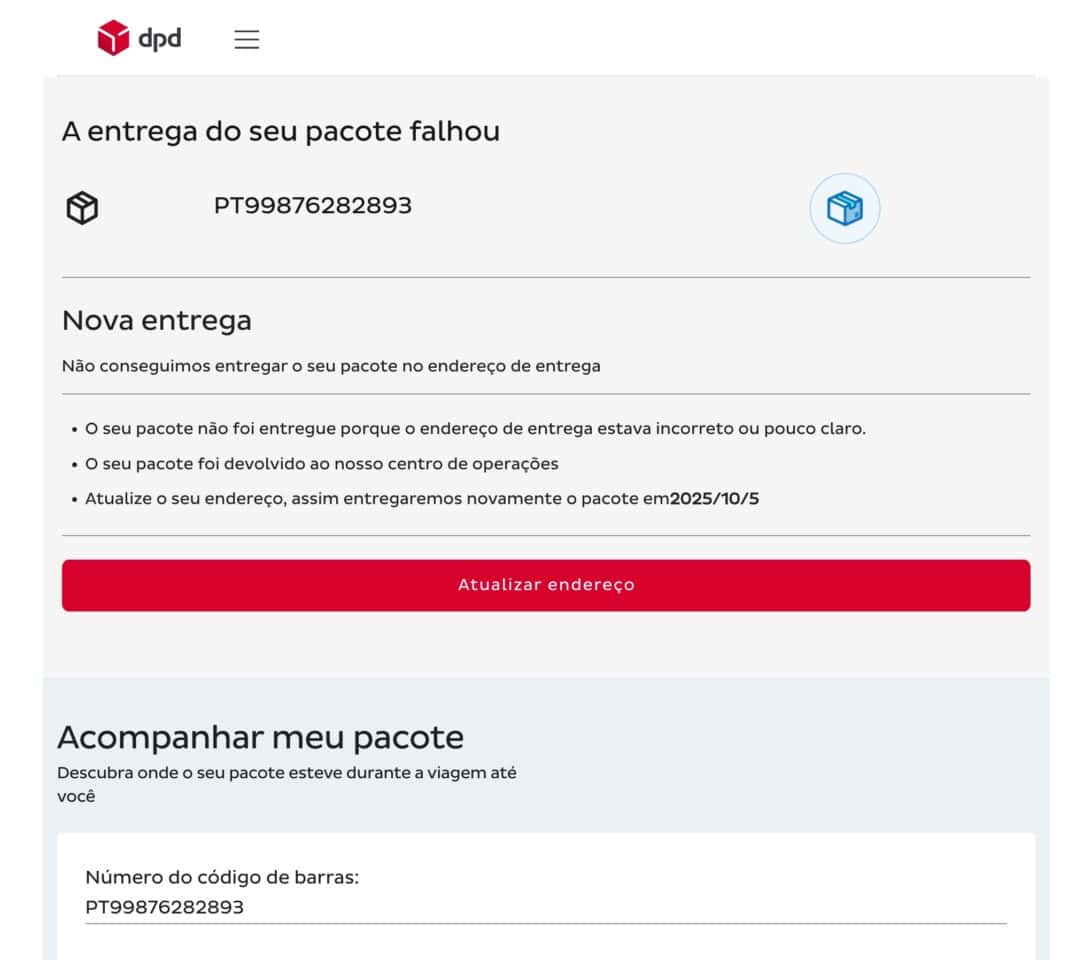Screen dimensions: 1068x960
Task: Click the "Nova entrega" section heading
Action: tap(157, 320)
